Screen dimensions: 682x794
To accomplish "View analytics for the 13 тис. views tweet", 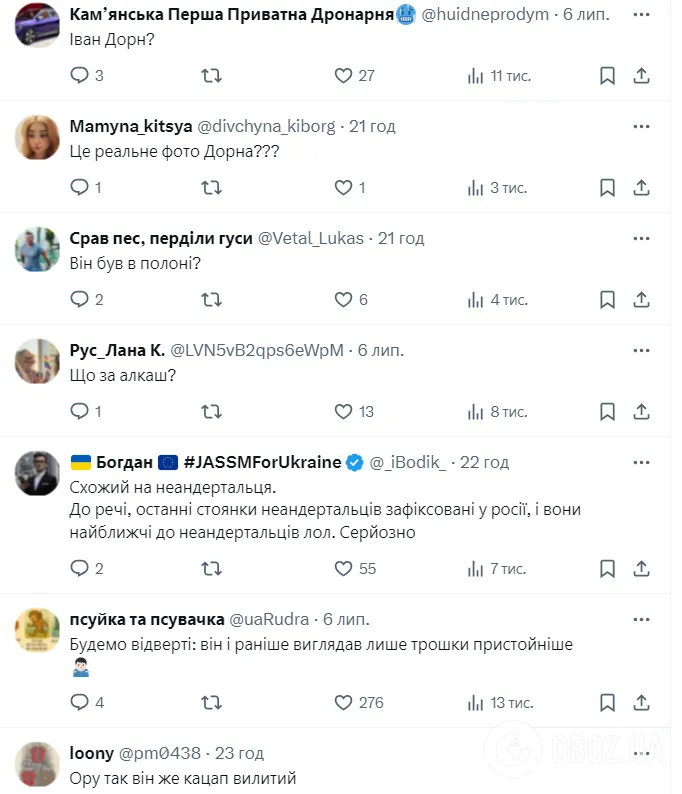I will click(x=500, y=703).
